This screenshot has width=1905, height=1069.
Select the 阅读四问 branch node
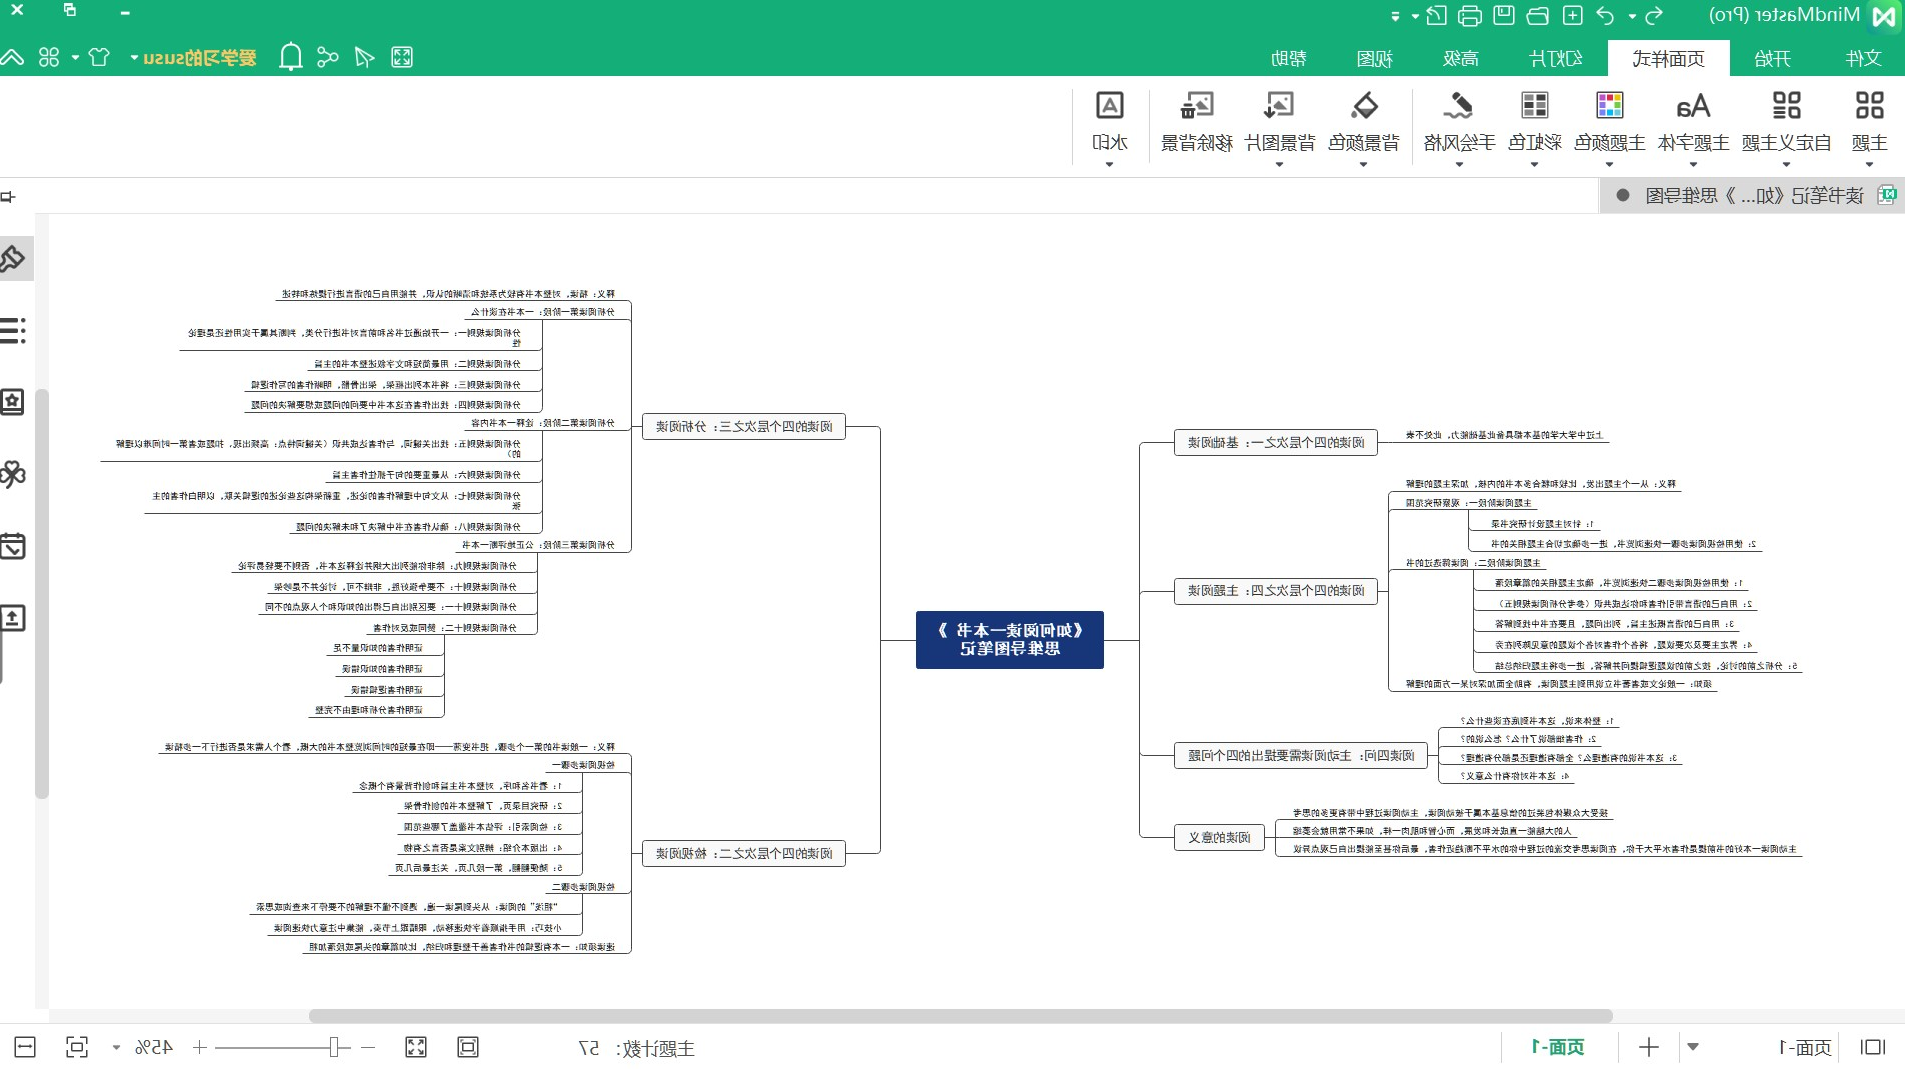pos(1300,755)
